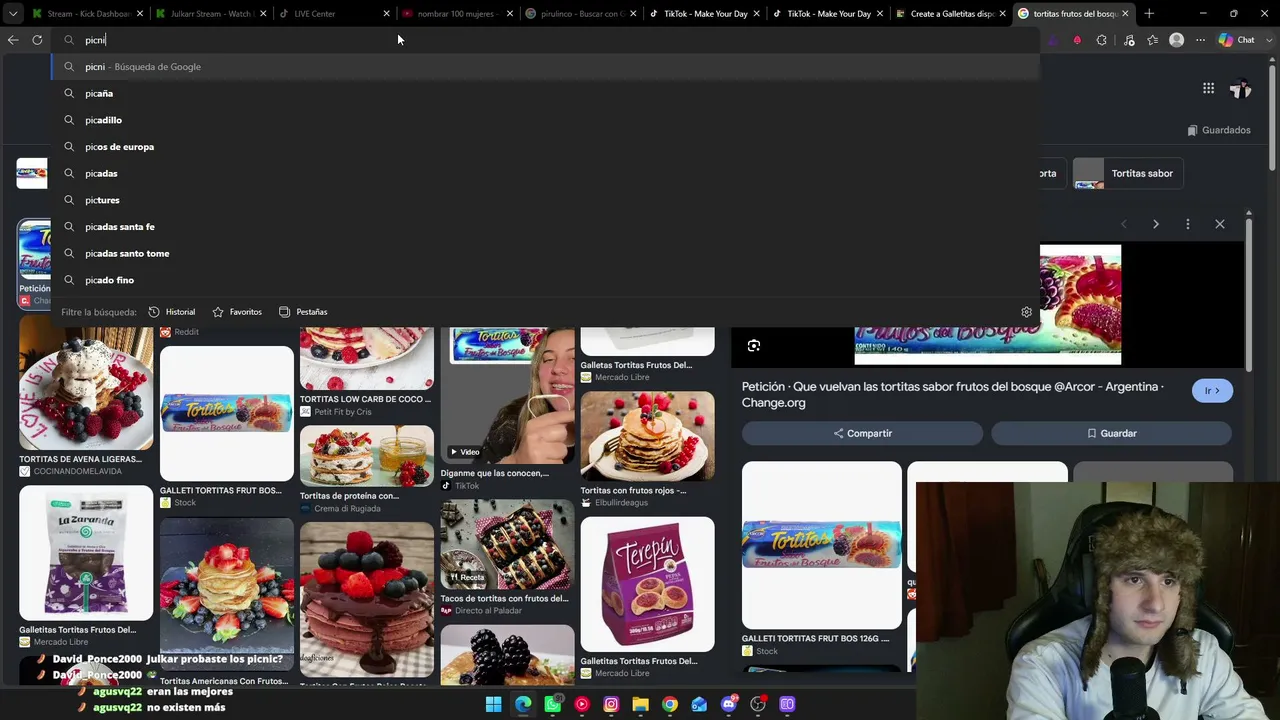Open the Guardados saved items link

[1219, 130]
